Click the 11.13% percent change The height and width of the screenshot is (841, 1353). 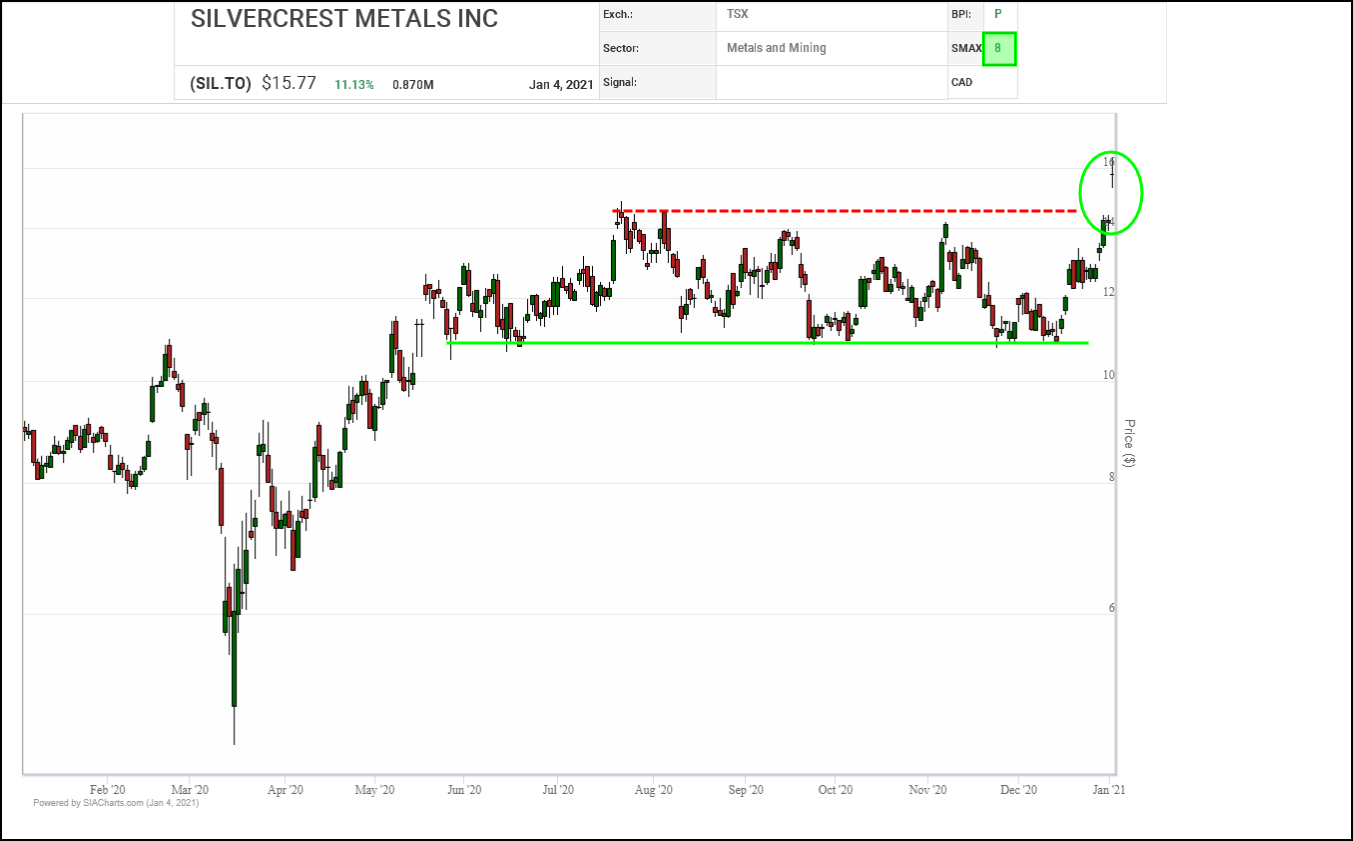(354, 85)
